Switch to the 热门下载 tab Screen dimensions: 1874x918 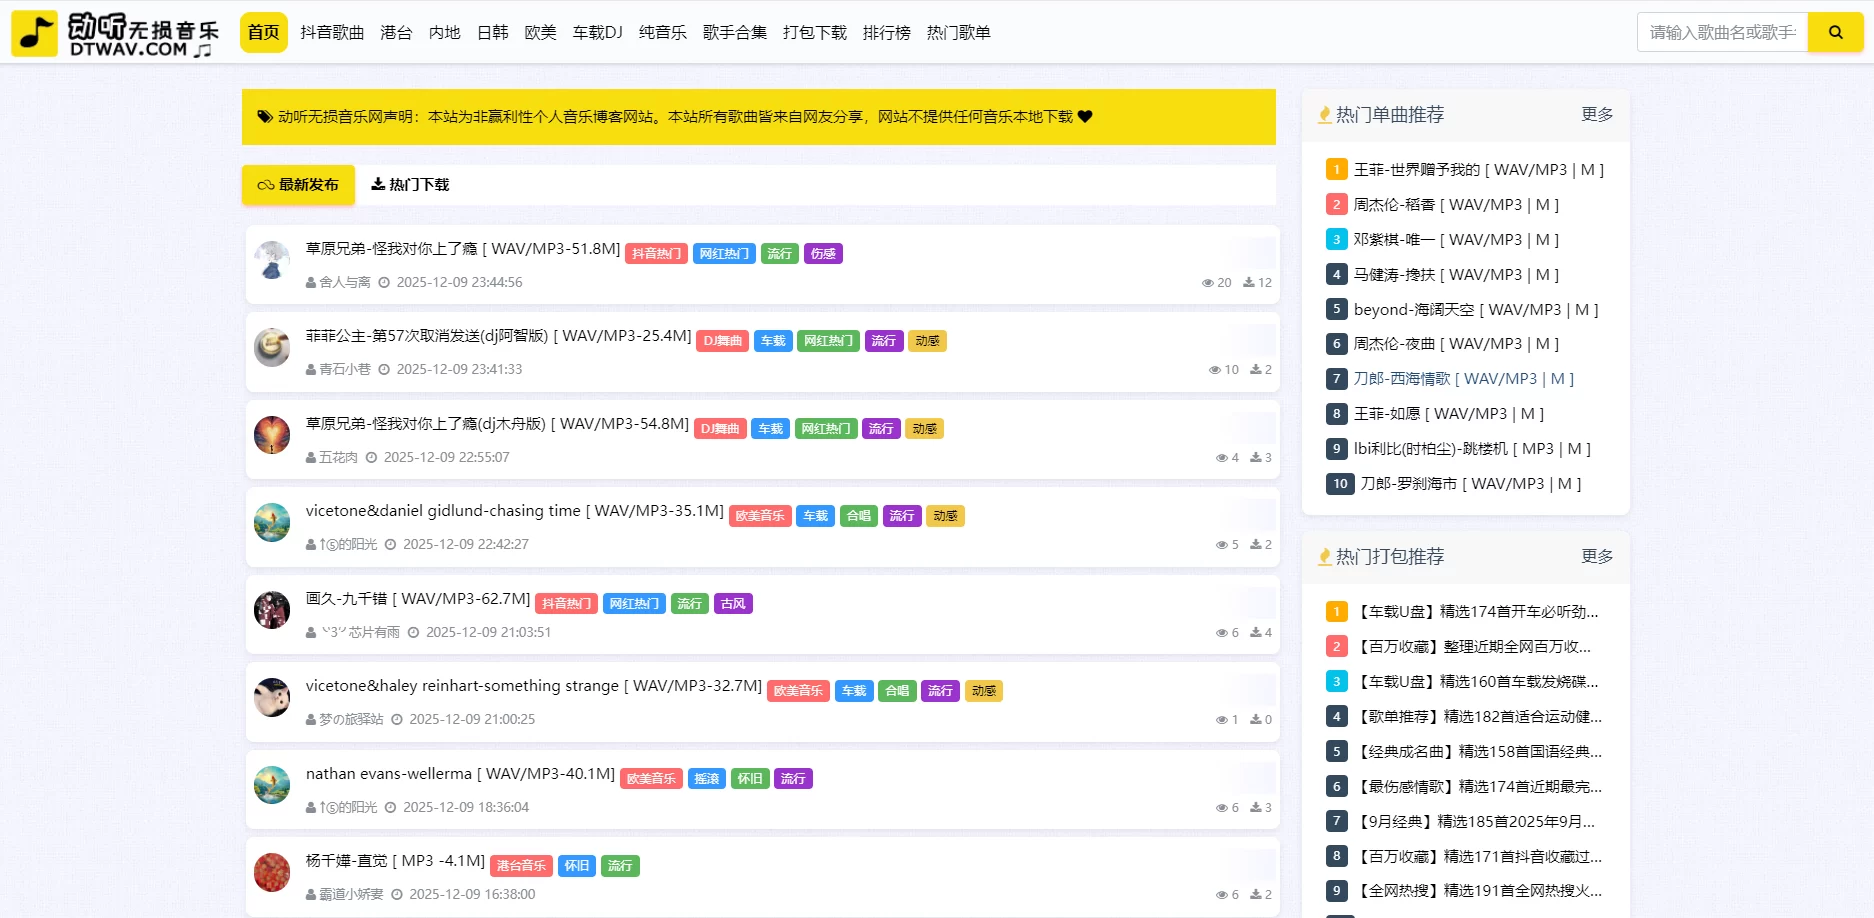click(x=410, y=185)
